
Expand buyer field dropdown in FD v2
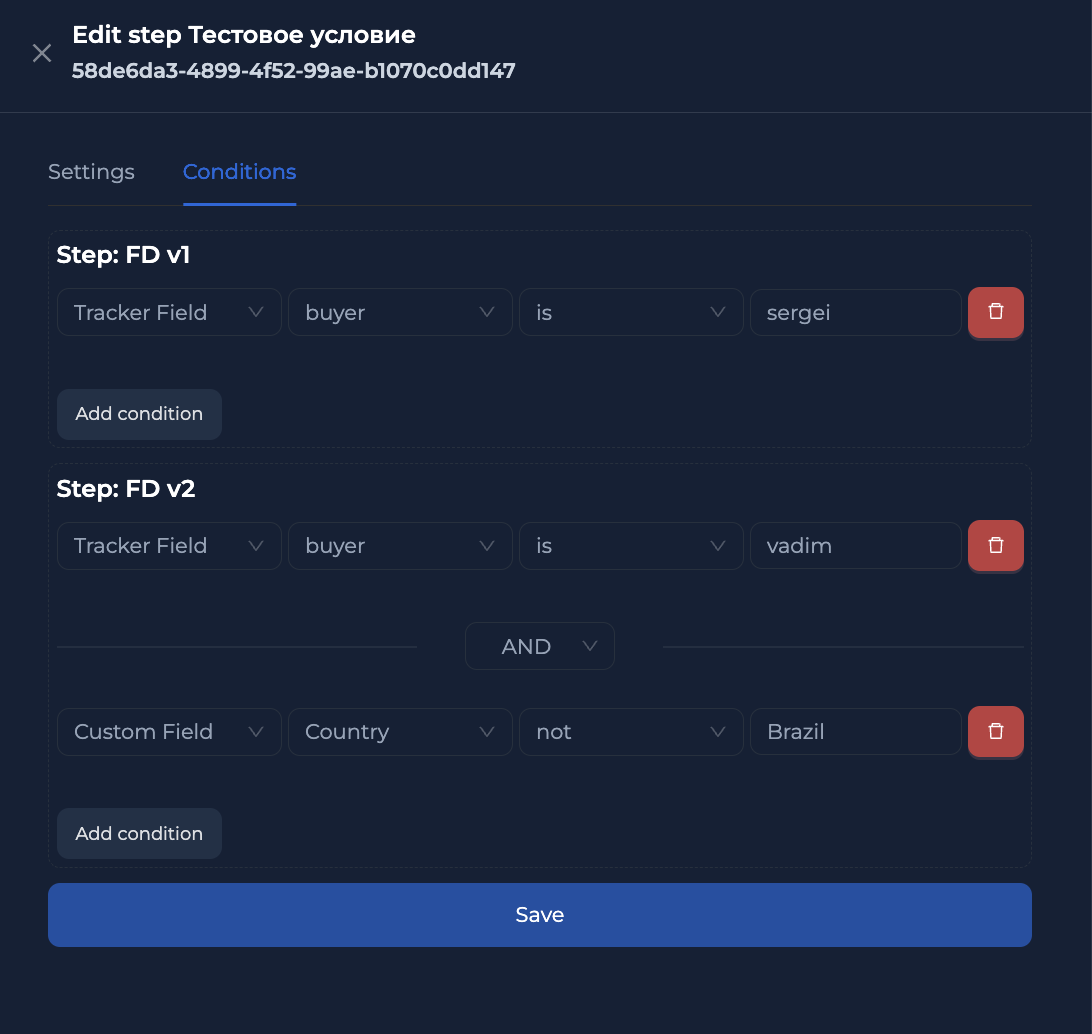pos(400,546)
